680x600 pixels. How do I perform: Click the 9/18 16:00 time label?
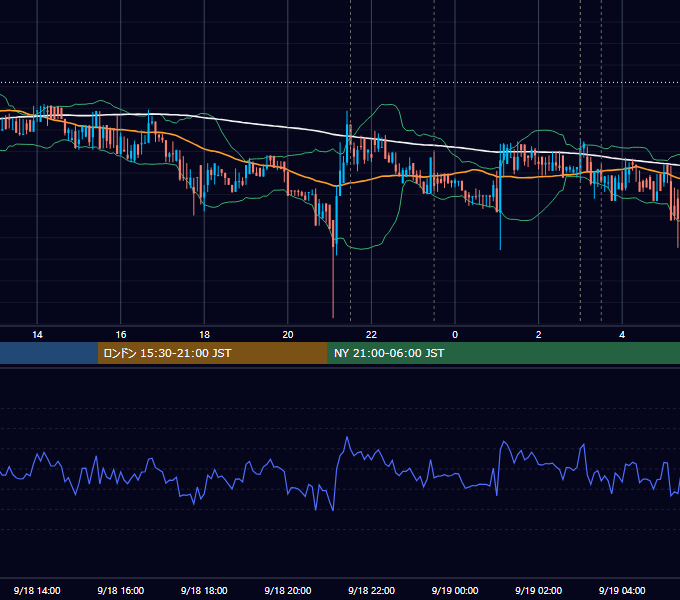121,590
